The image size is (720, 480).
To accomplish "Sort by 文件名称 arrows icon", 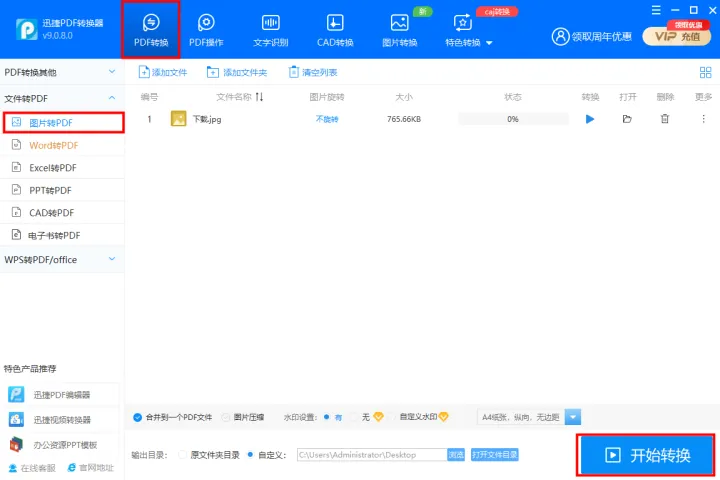I will pos(259,97).
